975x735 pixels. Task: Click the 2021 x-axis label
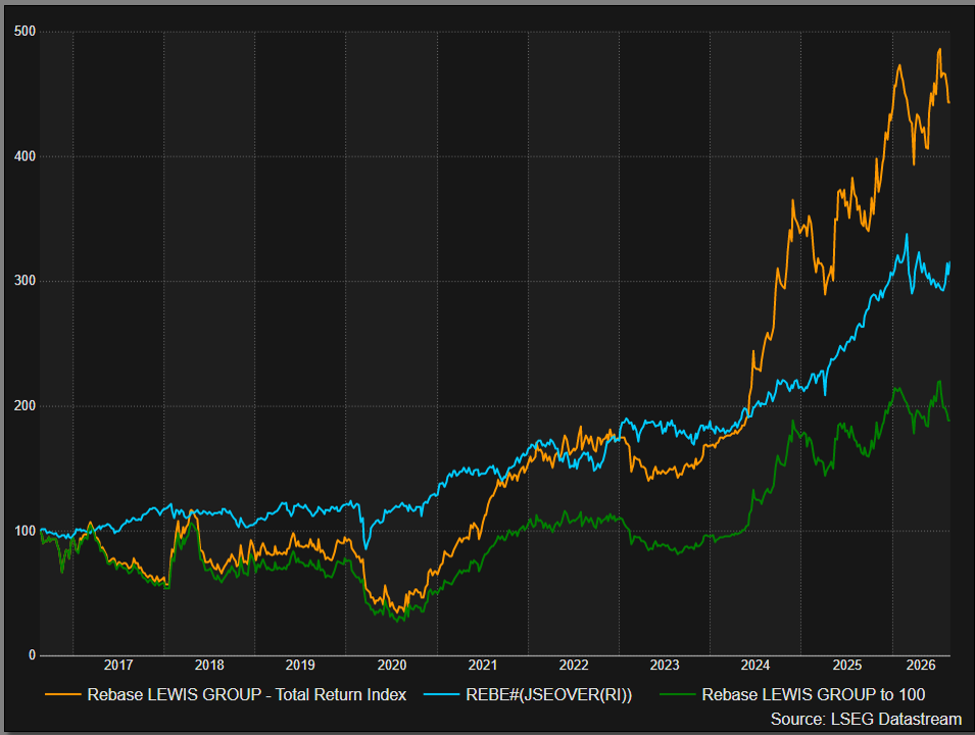(x=483, y=665)
